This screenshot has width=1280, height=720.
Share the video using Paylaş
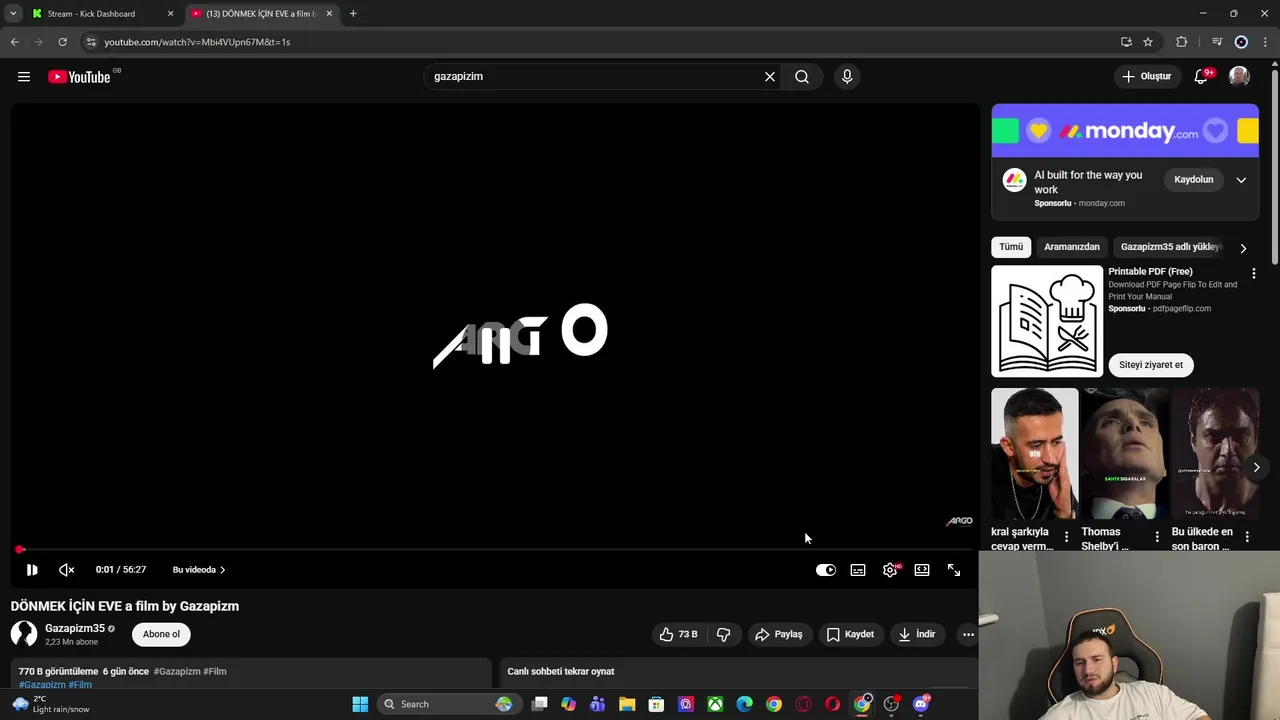779,634
